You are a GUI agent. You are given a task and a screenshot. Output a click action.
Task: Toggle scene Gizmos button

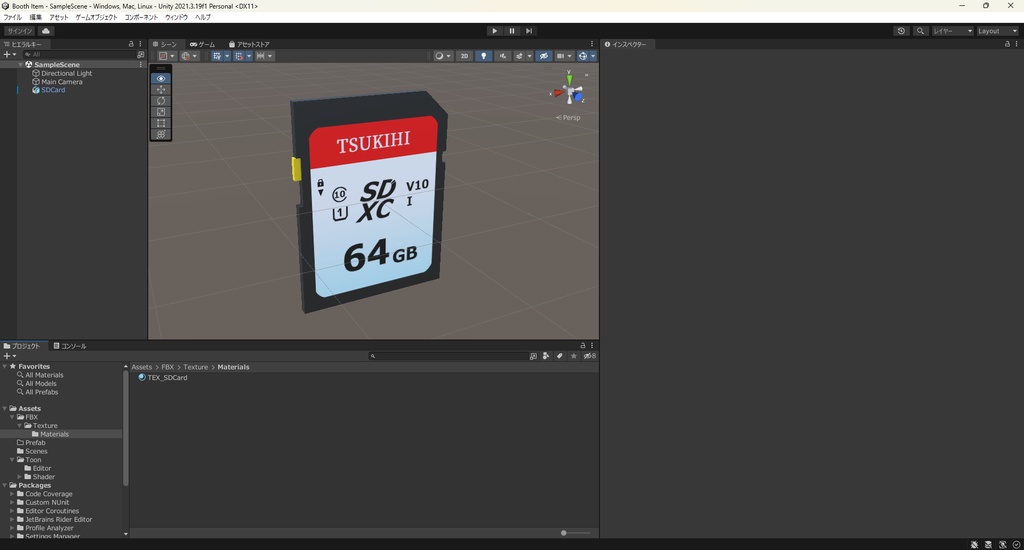point(583,56)
